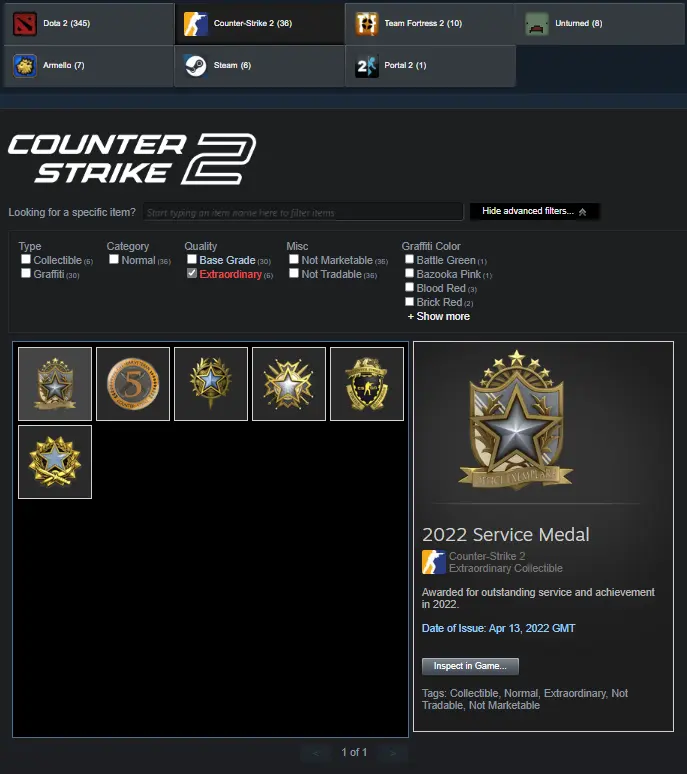Go to next inventory page arrow
Image resolution: width=687 pixels, height=774 pixels.
point(393,753)
